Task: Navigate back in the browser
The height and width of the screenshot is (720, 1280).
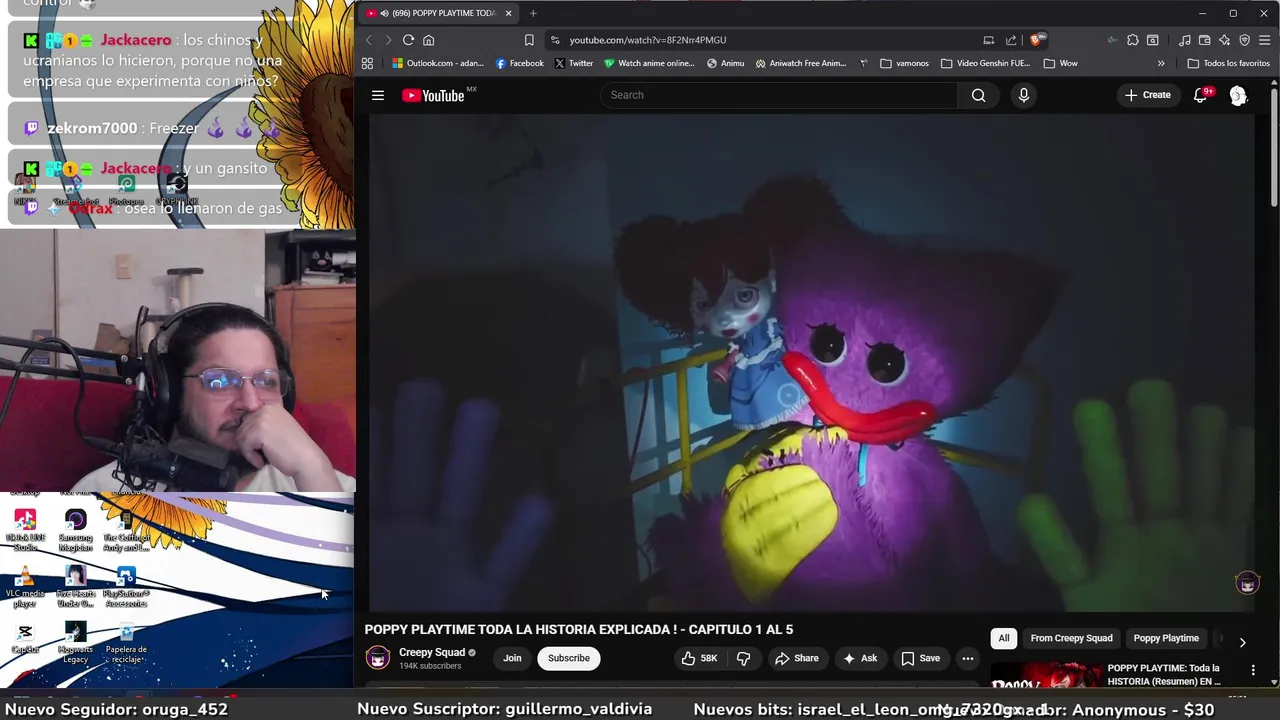Action: point(368,40)
